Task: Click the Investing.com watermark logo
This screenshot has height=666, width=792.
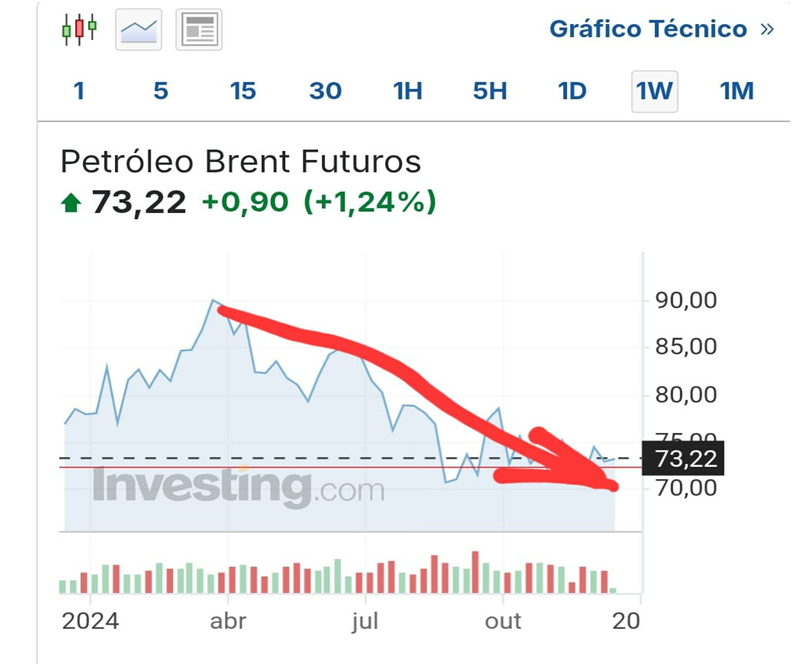Action: 238,487
